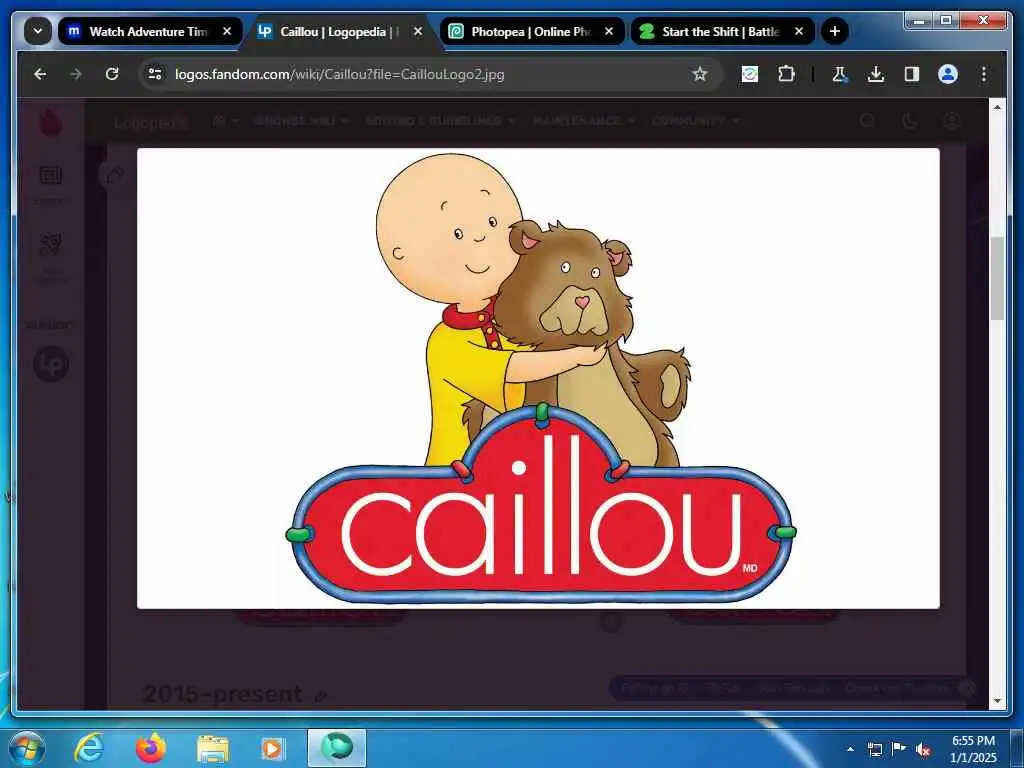Viewport: 1024px width, 768px height.
Task: Click the Caillou logo lightbox image
Action: (x=538, y=378)
